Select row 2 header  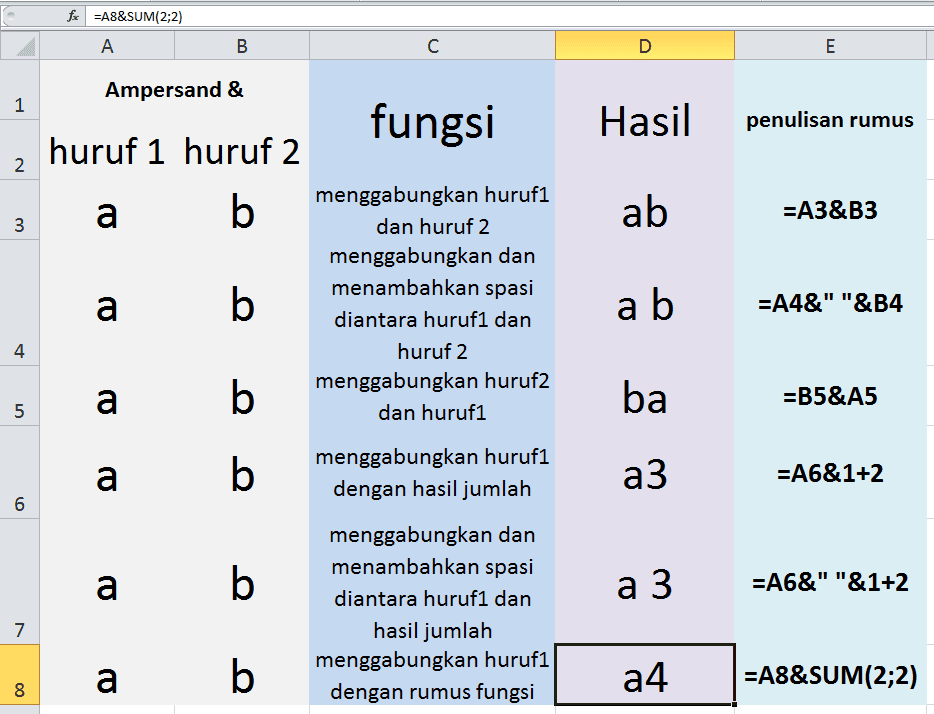point(20,150)
